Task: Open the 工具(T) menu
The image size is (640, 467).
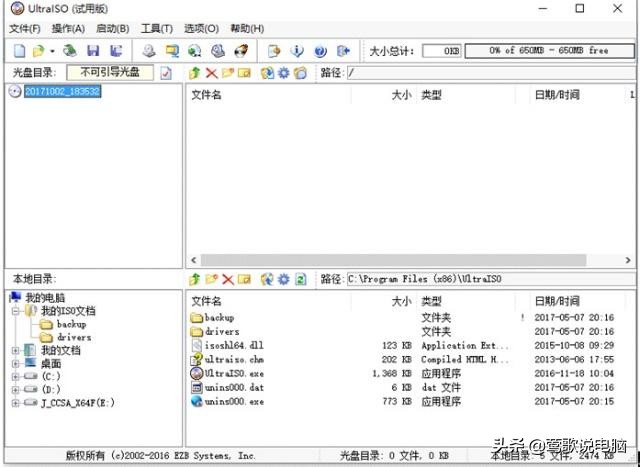Action: click(x=157, y=29)
